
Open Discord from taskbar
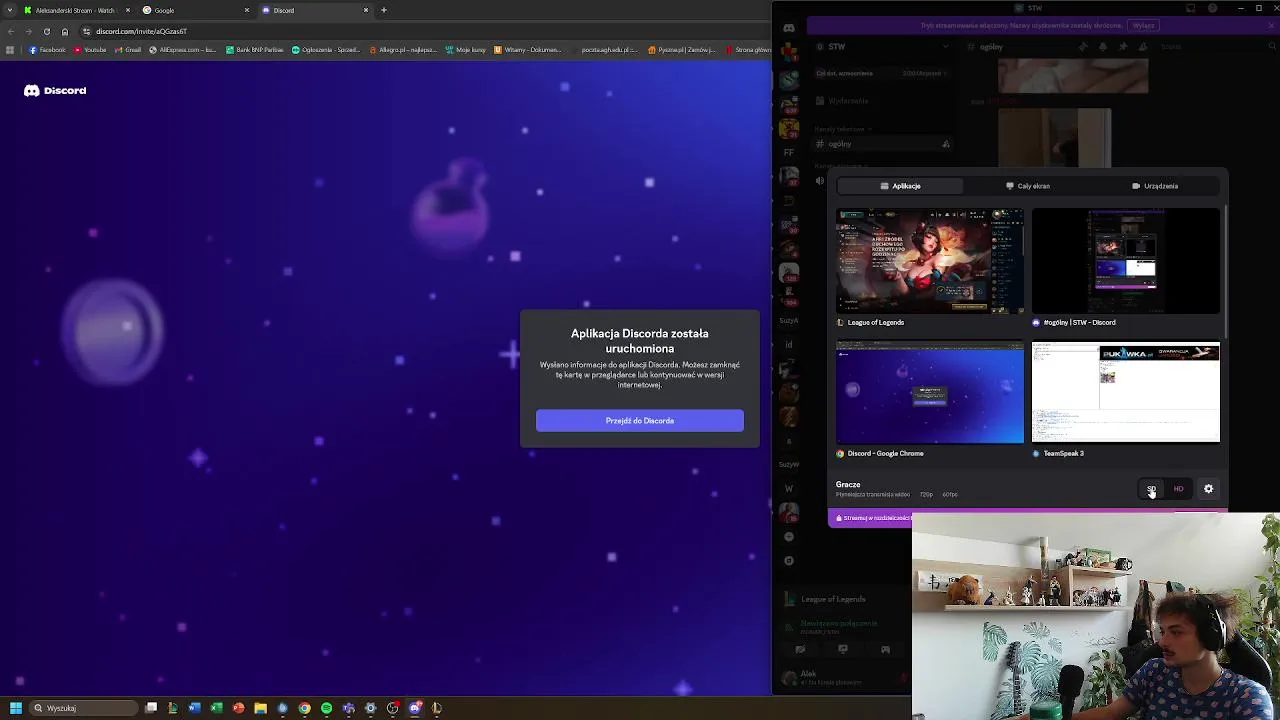click(x=415, y=708)
